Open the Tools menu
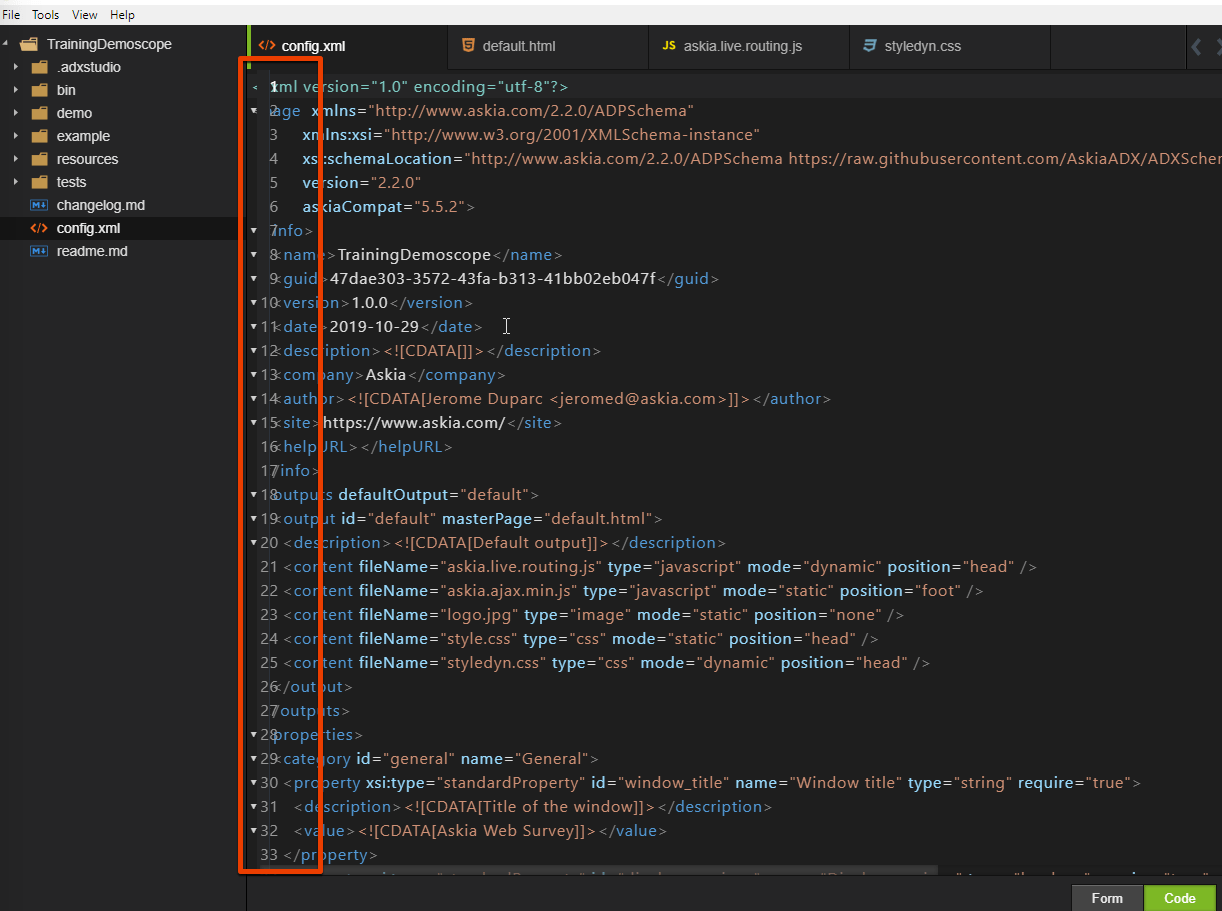1222x911 pixels. pyautogui.click(x=44, y=14)
